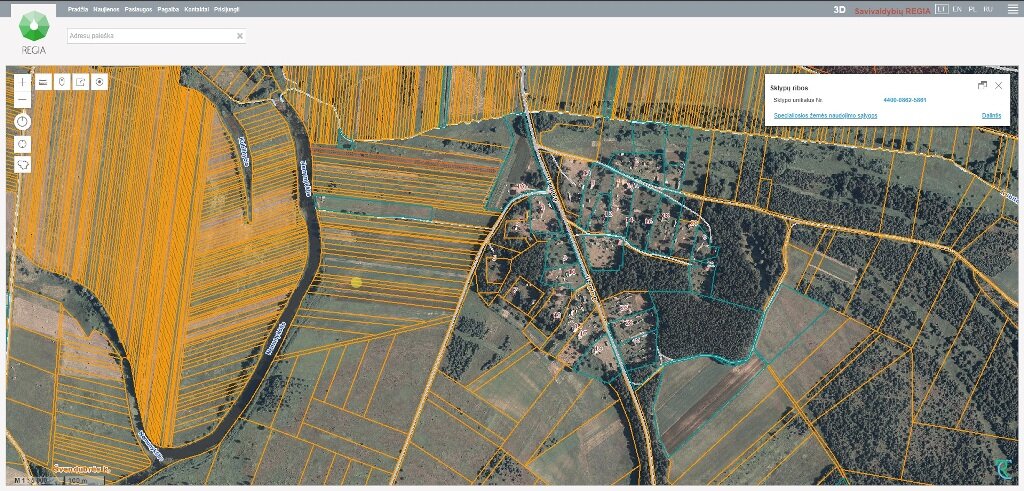Select the polygon draw tool
1024x491 pixels.
click(22, 165)
